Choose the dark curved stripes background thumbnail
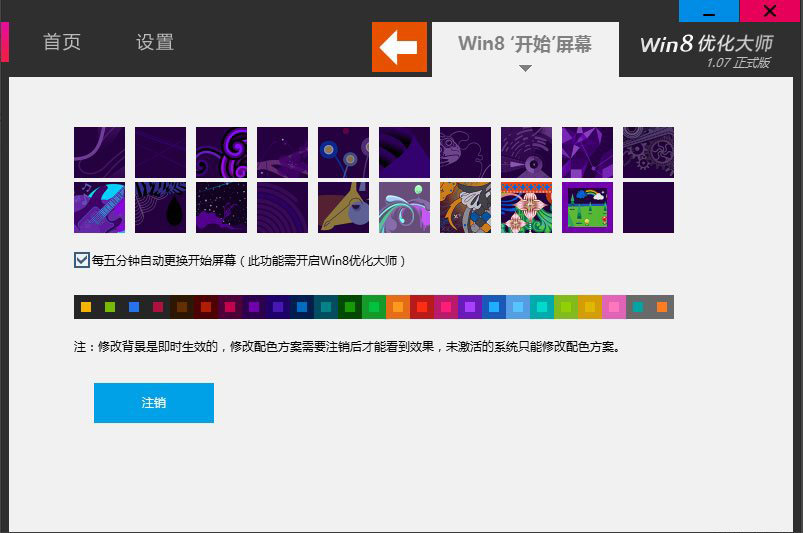This screenshot has width=803, height=533. [404, 153]
